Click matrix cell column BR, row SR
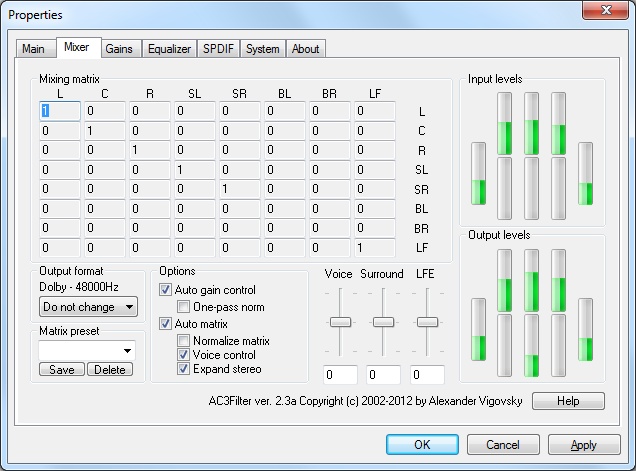This screenshot has height=471, width=636. click(330, 189)
